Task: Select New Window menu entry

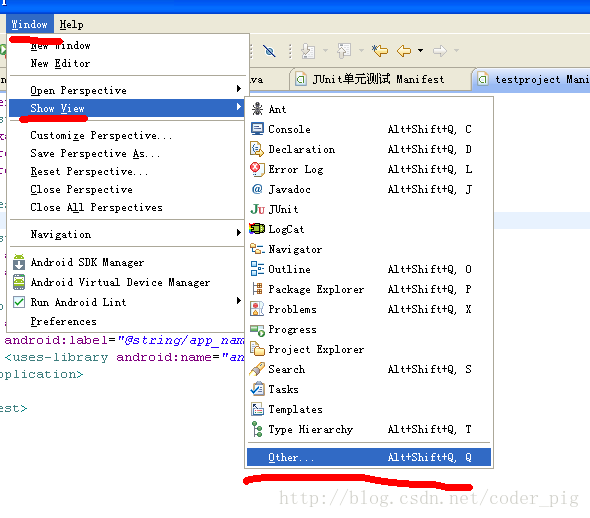Action: [x=127, y=46]
